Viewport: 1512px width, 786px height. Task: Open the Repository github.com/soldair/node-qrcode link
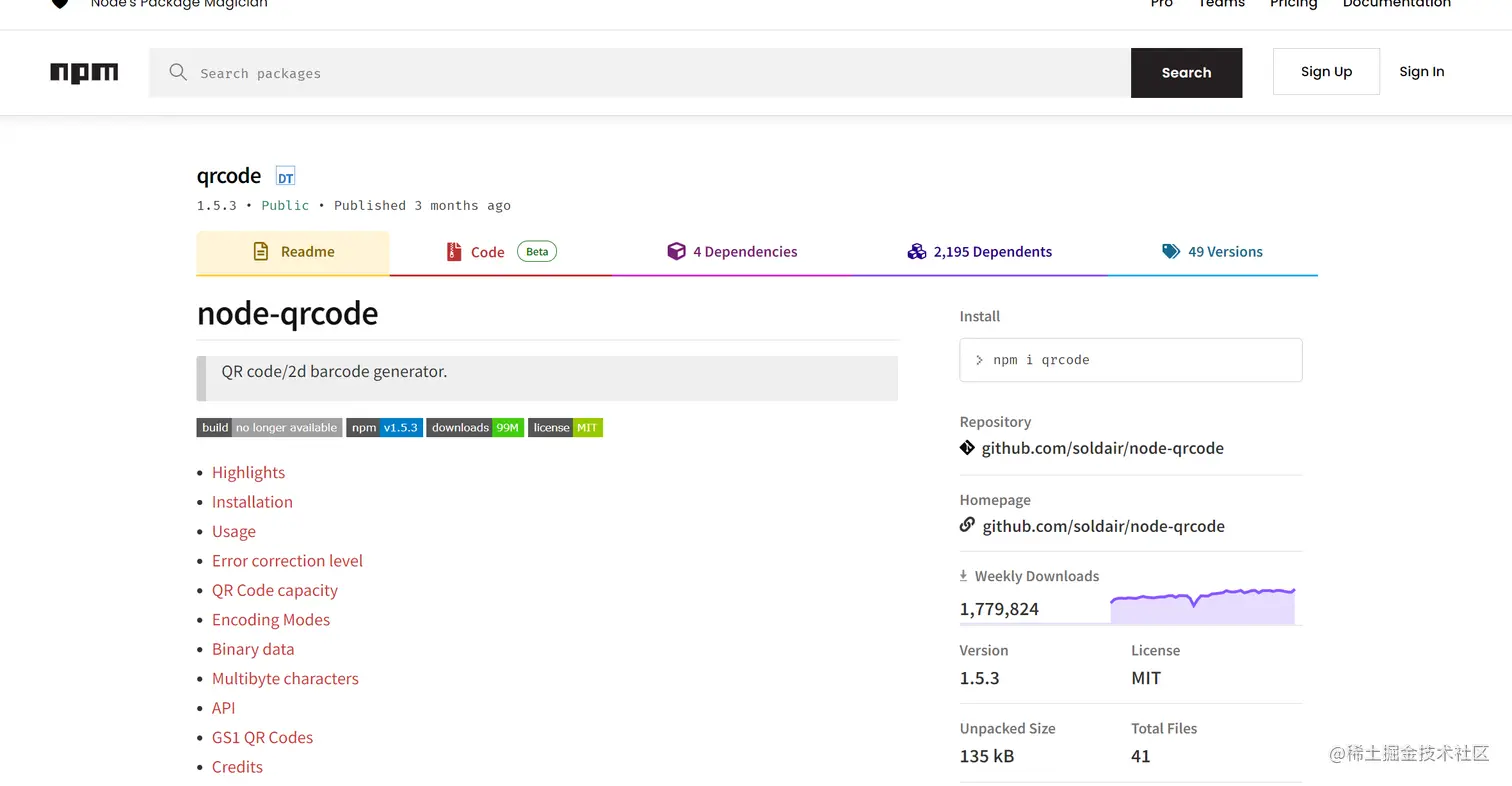(1103, 448)
